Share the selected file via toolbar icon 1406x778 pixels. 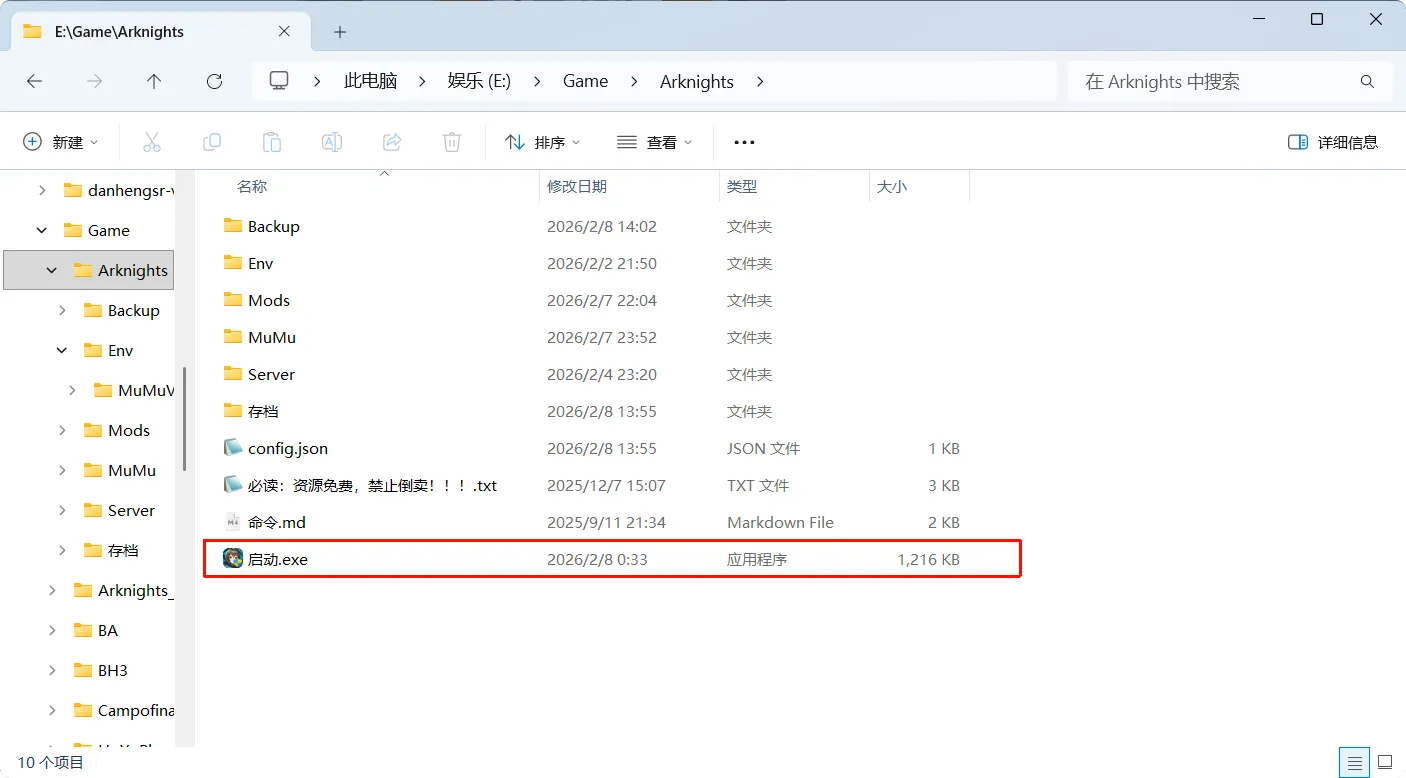coord(391,141)
